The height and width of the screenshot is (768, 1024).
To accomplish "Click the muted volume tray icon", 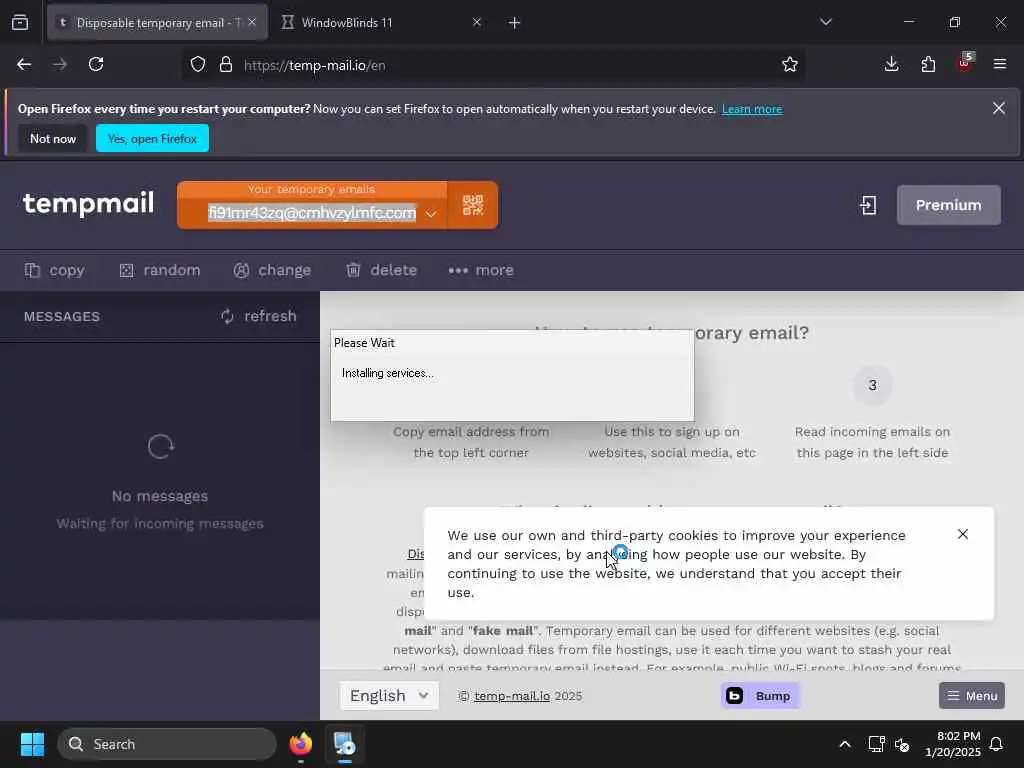I will click(902, 744).
